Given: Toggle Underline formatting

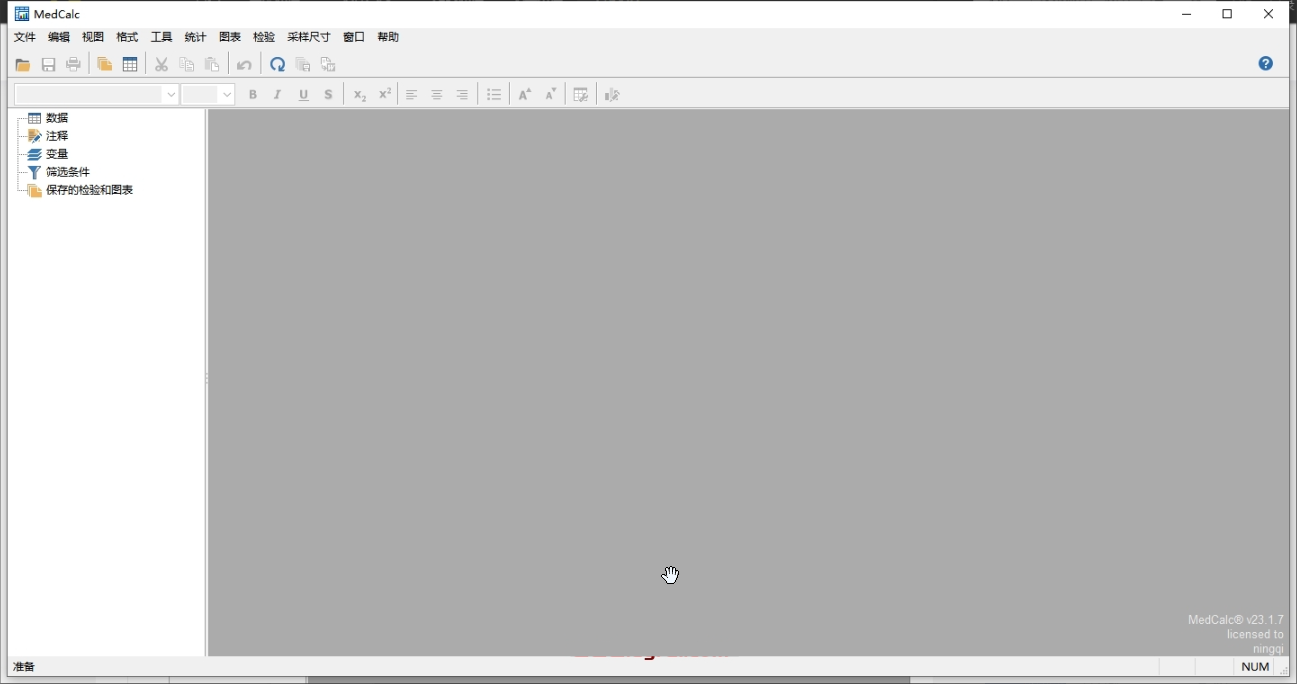Looking at the screenshot, I should [304, 95].
